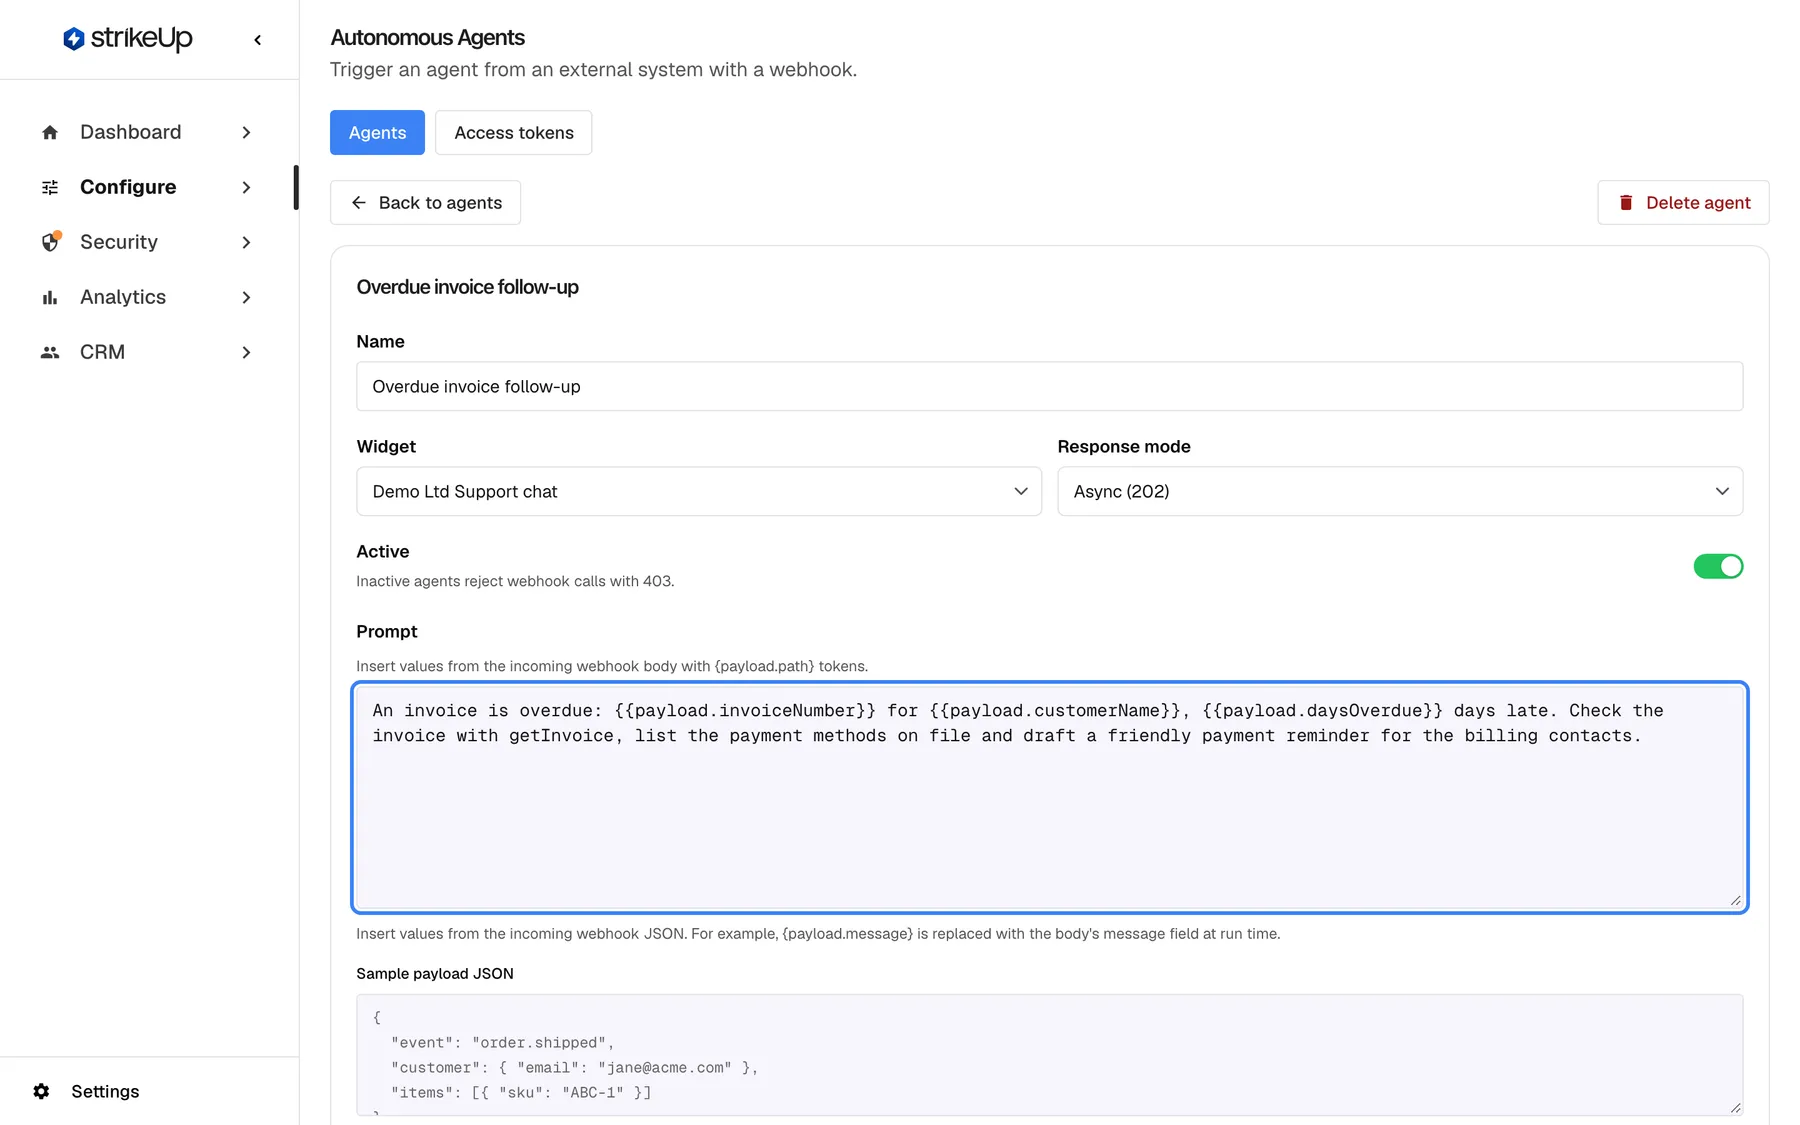This screenshot has width=1800, height=1125.
Task: Expand the Configure menu chevron
Action: coord(246,187)
